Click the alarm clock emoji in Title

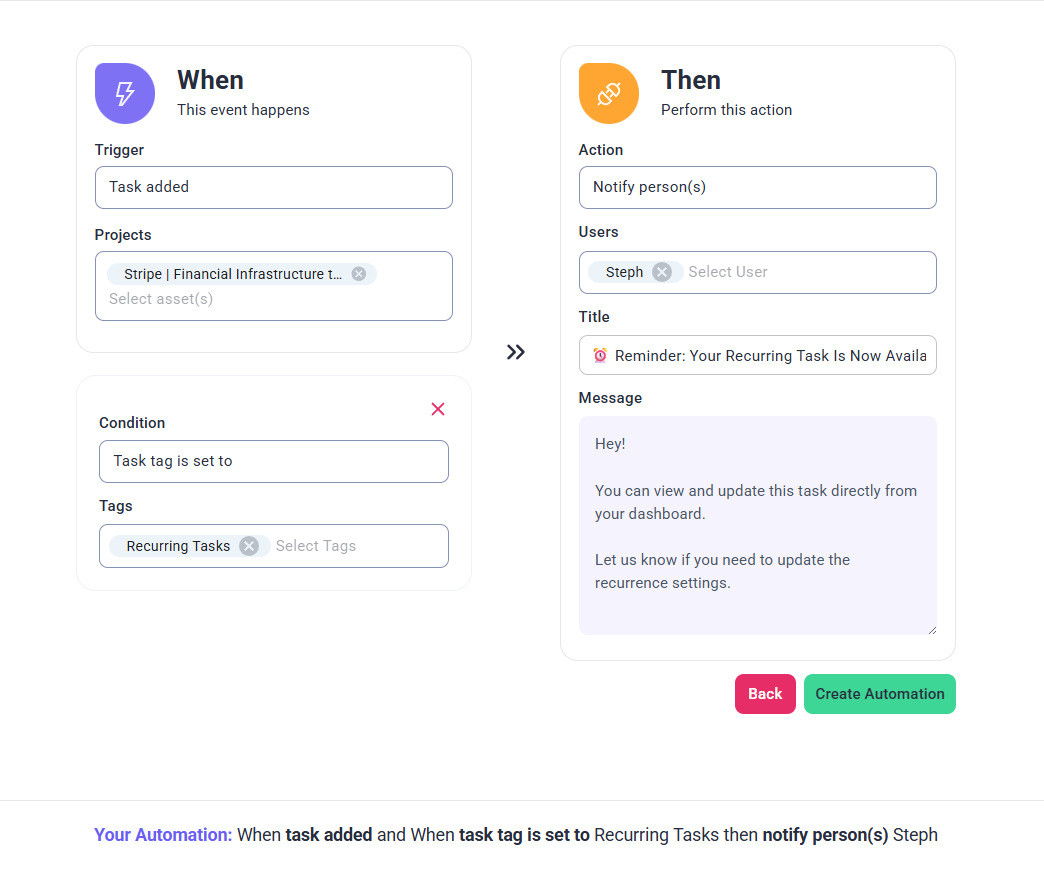click(600, 355)
